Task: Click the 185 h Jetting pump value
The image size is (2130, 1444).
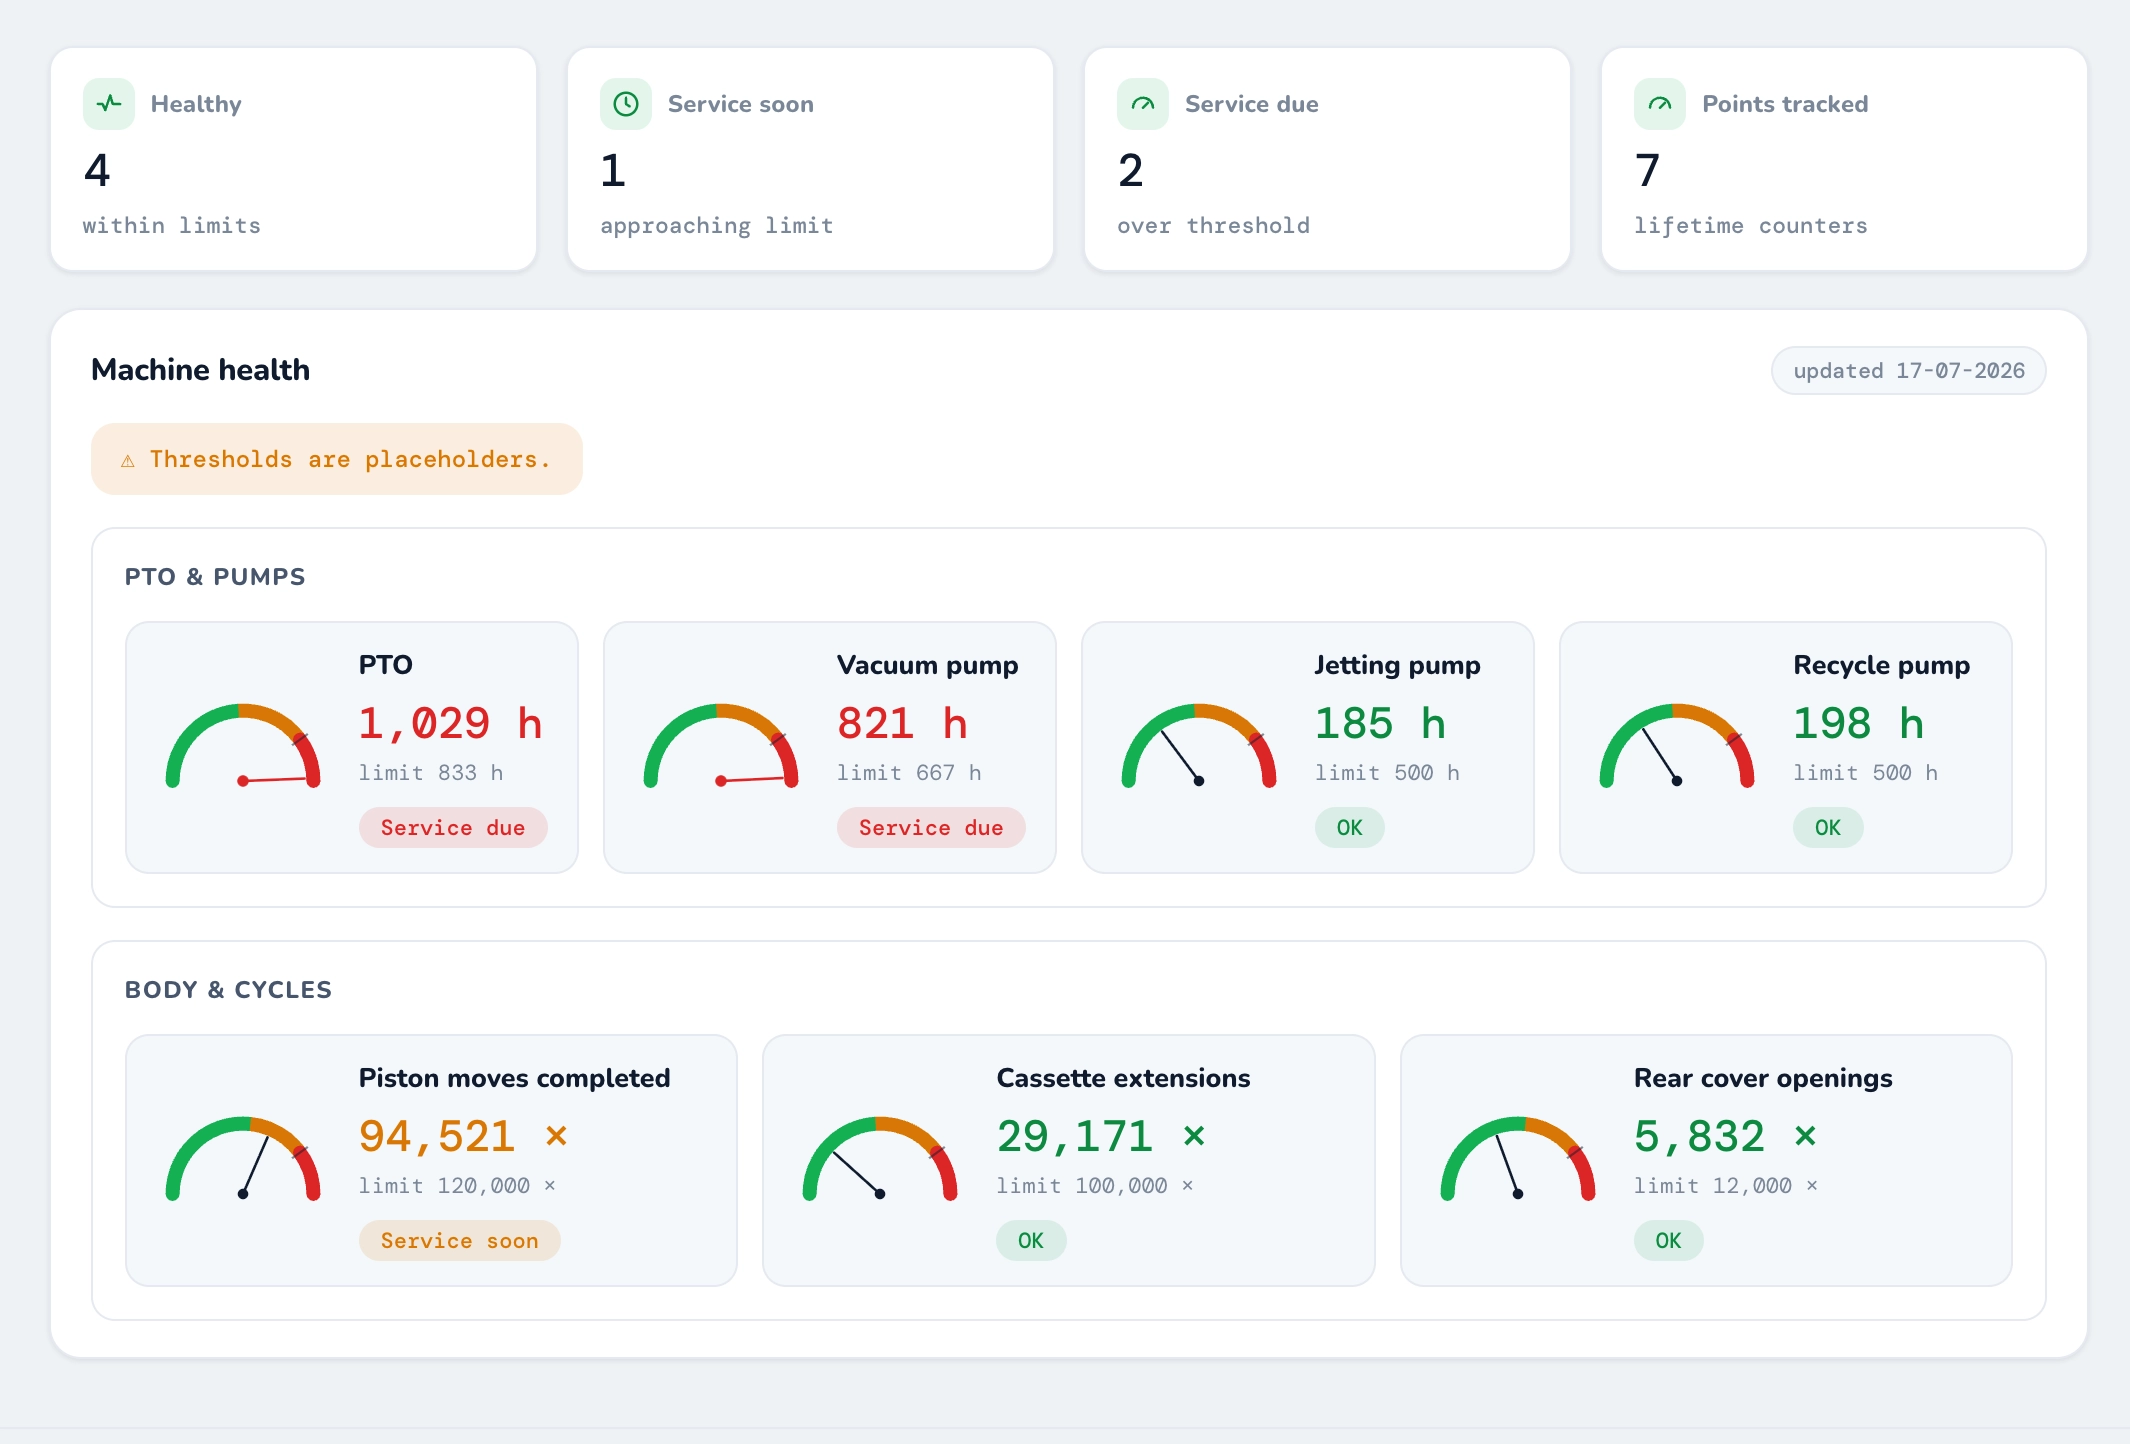Action: pos(1381,723)
